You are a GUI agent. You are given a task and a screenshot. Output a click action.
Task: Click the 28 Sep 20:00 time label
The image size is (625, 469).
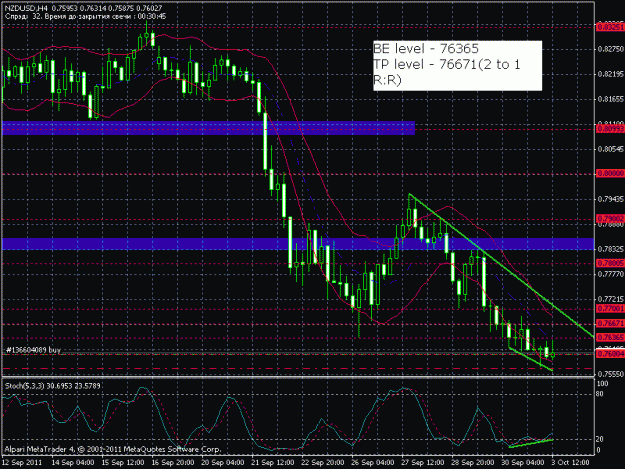[473, 462]
